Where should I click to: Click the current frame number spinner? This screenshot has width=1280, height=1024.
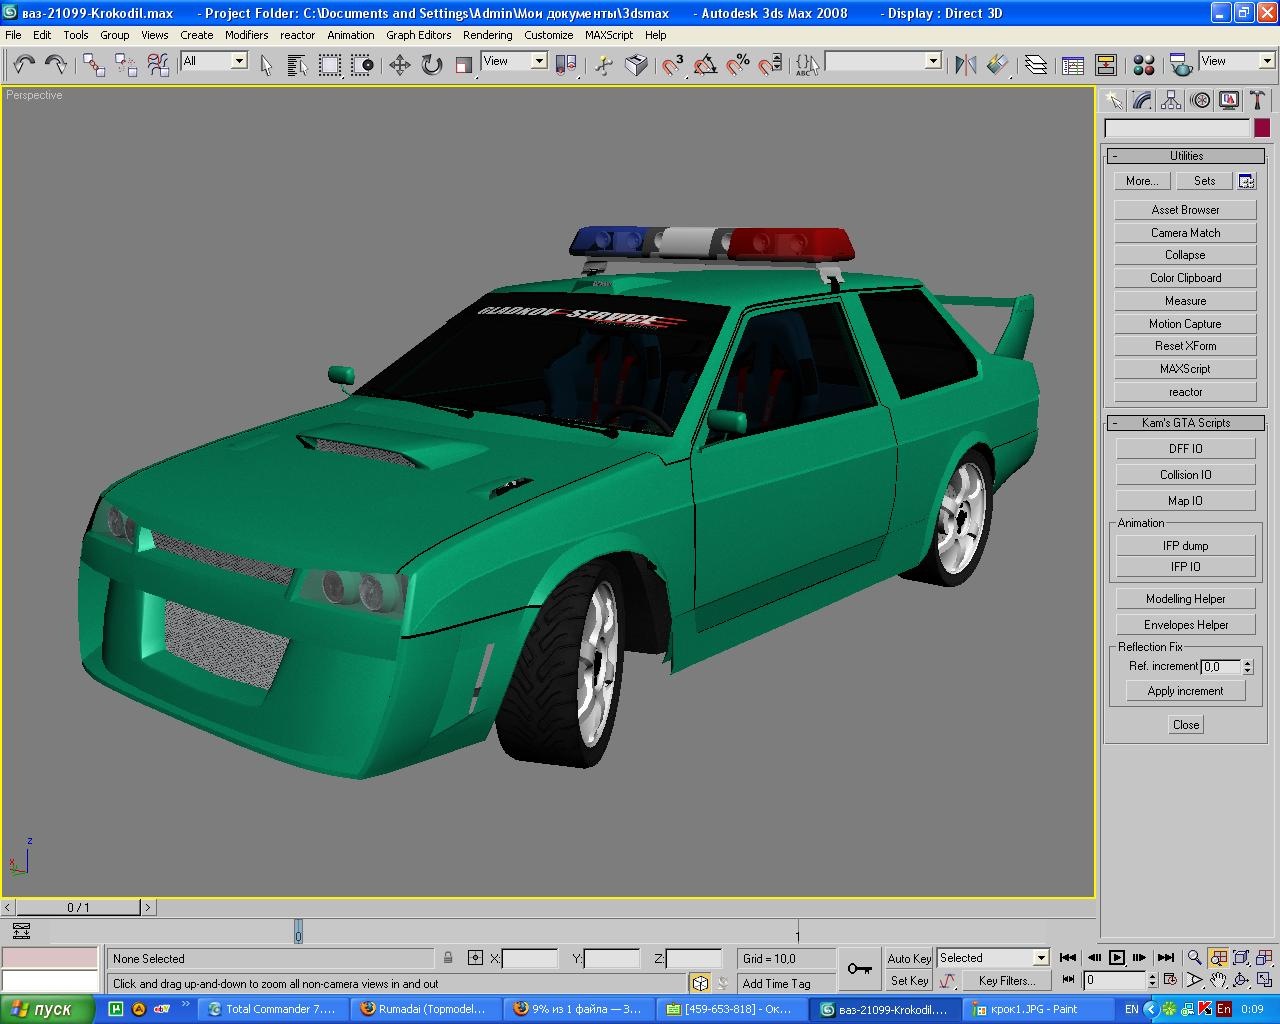(x=1152, y=980)
